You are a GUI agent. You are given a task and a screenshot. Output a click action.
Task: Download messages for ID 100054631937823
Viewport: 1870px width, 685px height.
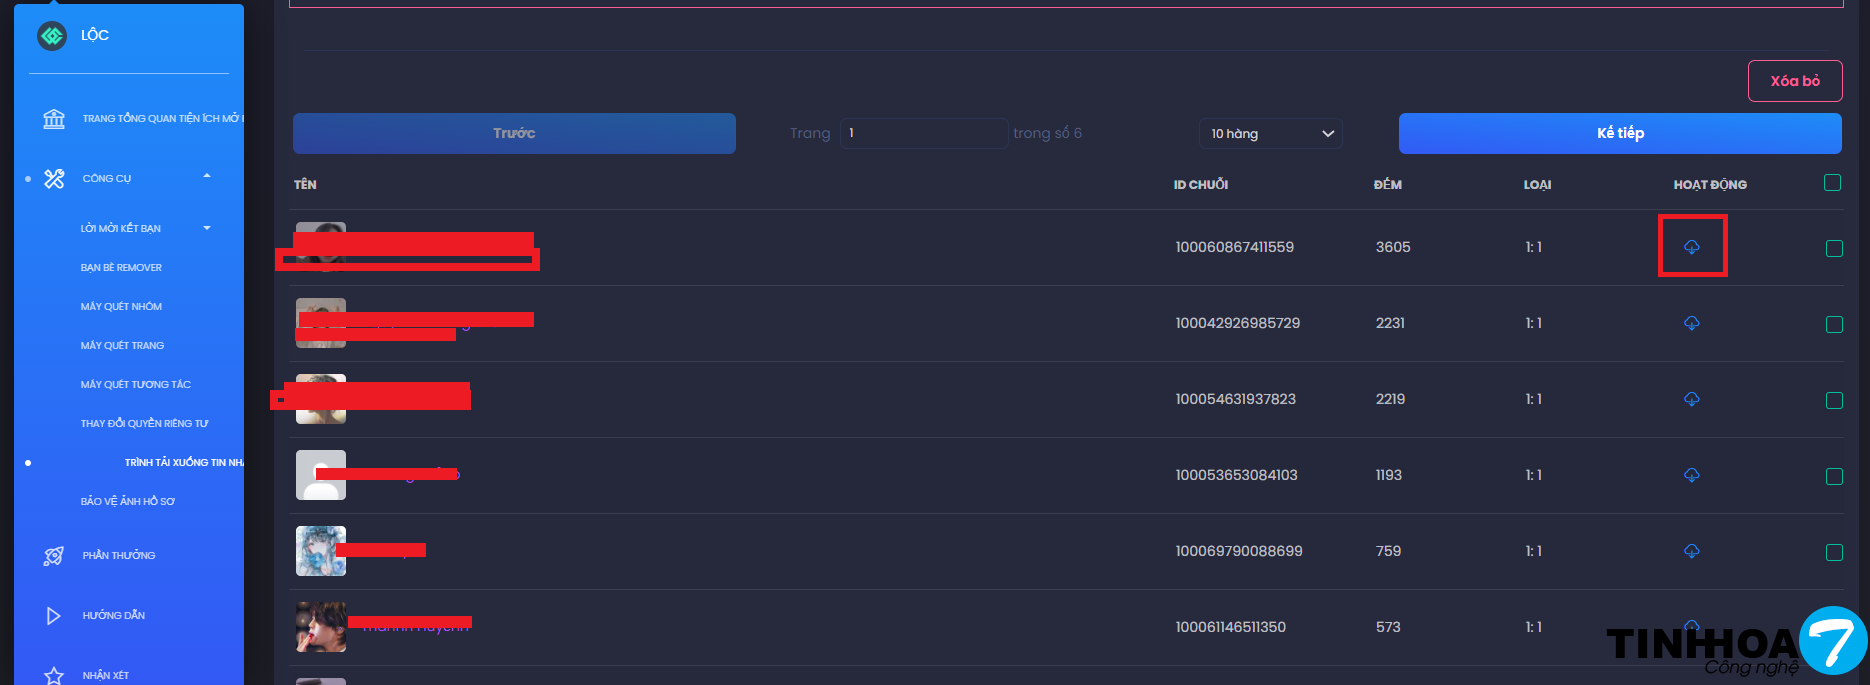[x=1691, y=399]
